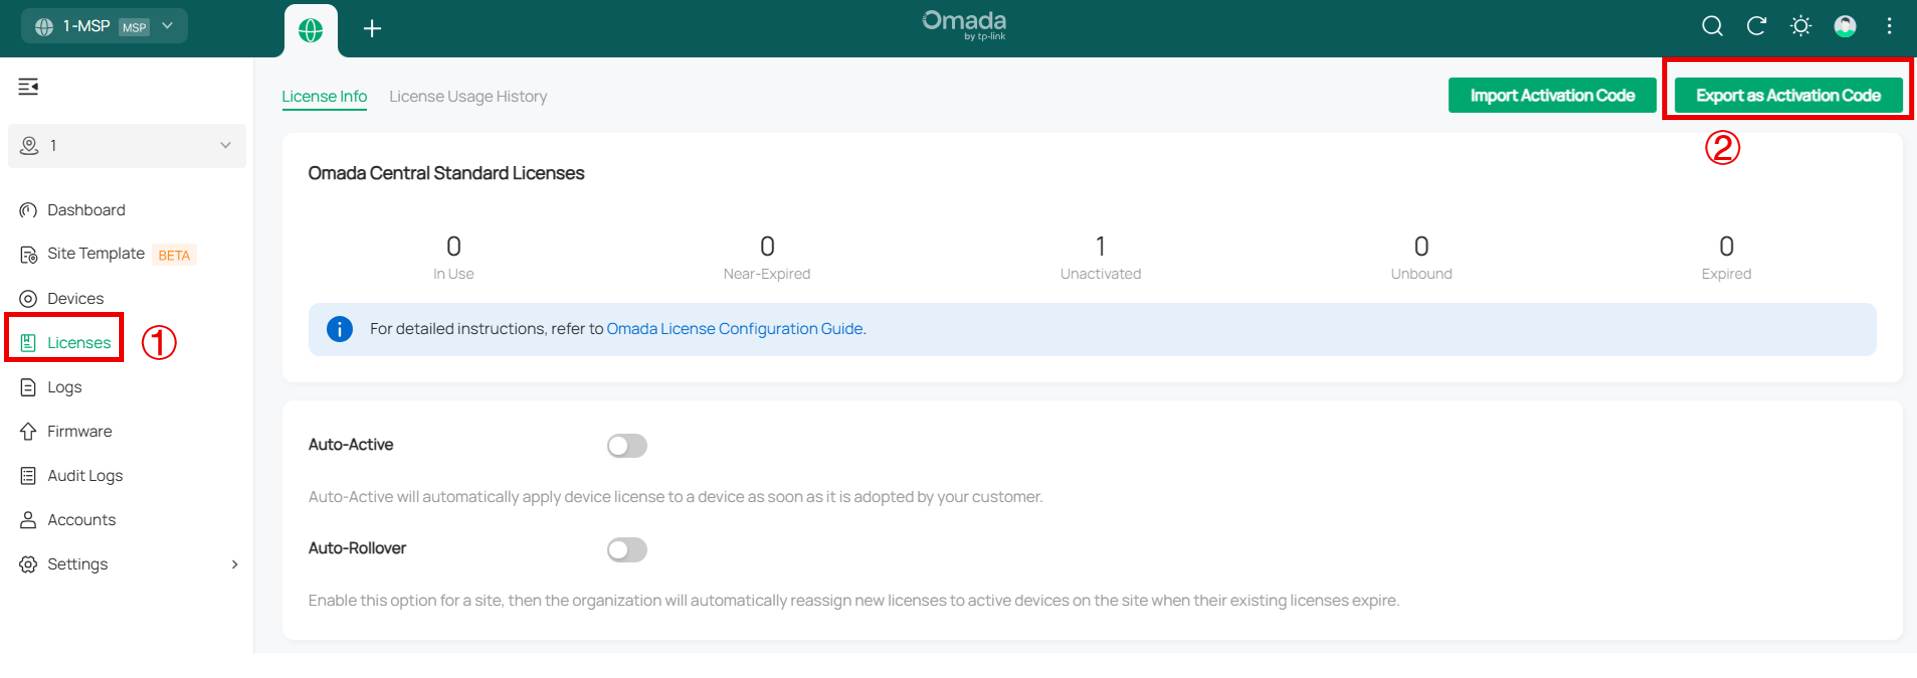Click Export as Activation Code button
Screen dimensions: 1917x678
point(1788,95)
